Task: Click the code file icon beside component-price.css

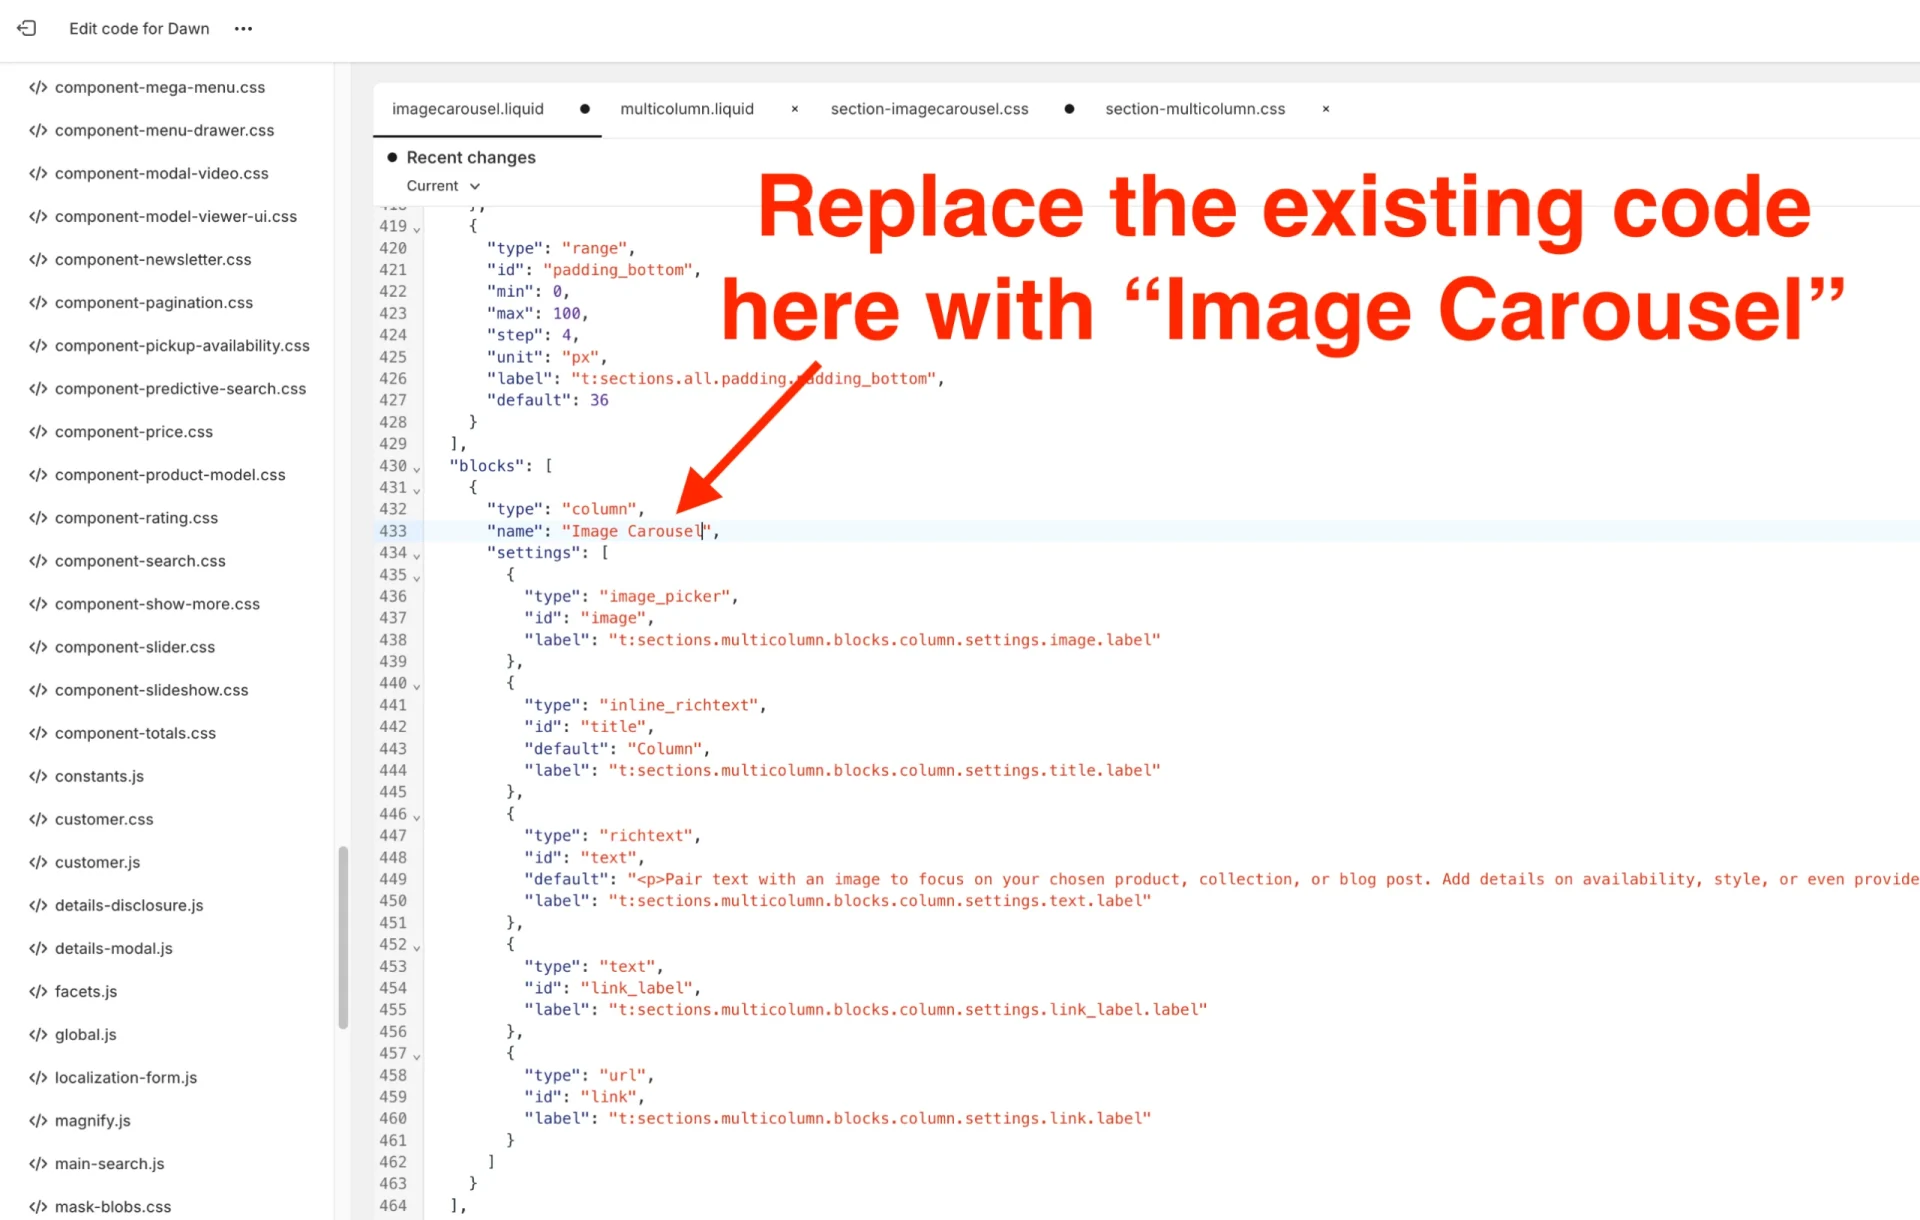Action: pyautogui.click(x=38, y=431)
